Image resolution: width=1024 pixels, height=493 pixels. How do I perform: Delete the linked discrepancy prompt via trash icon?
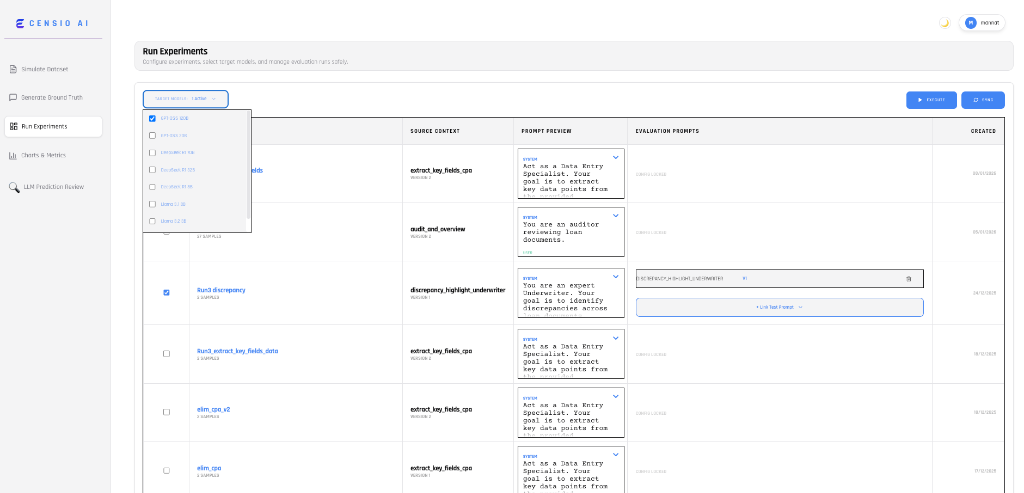pos(908,278)
